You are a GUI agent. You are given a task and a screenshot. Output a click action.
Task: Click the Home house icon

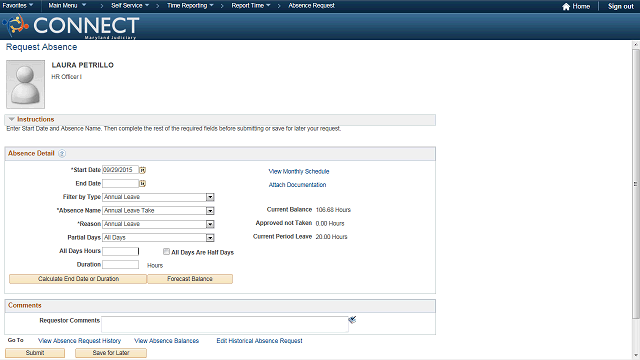point(566,7)
